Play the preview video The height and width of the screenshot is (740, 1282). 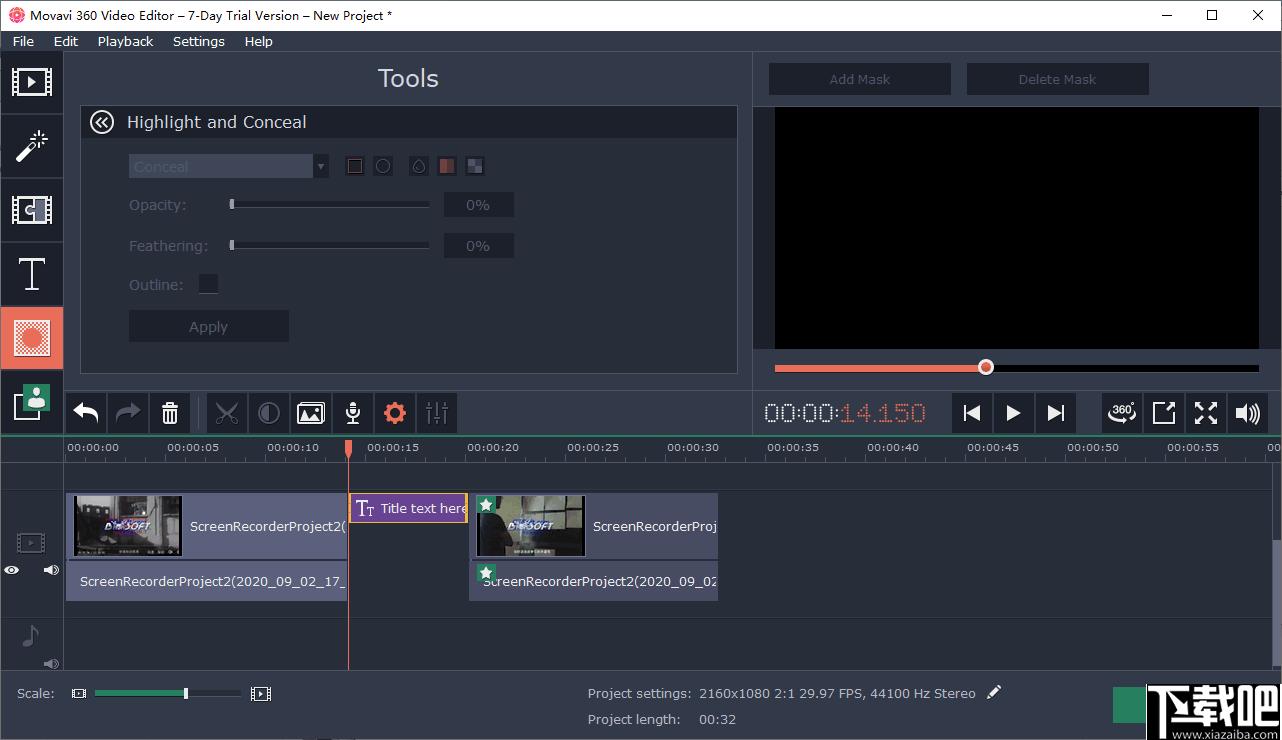[x=1013, y=413]
